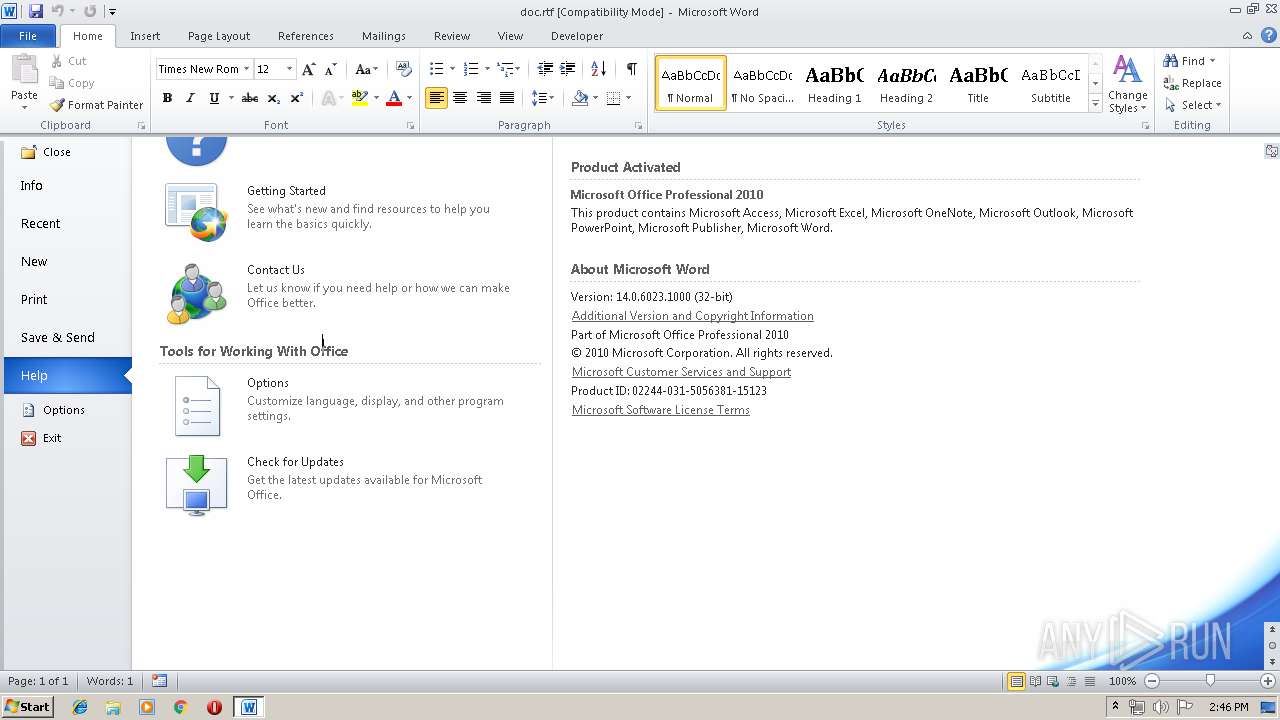Open the File tab
Image resolution: width=1280 pixels, height=720 pixels.
(x=28, y=36)
